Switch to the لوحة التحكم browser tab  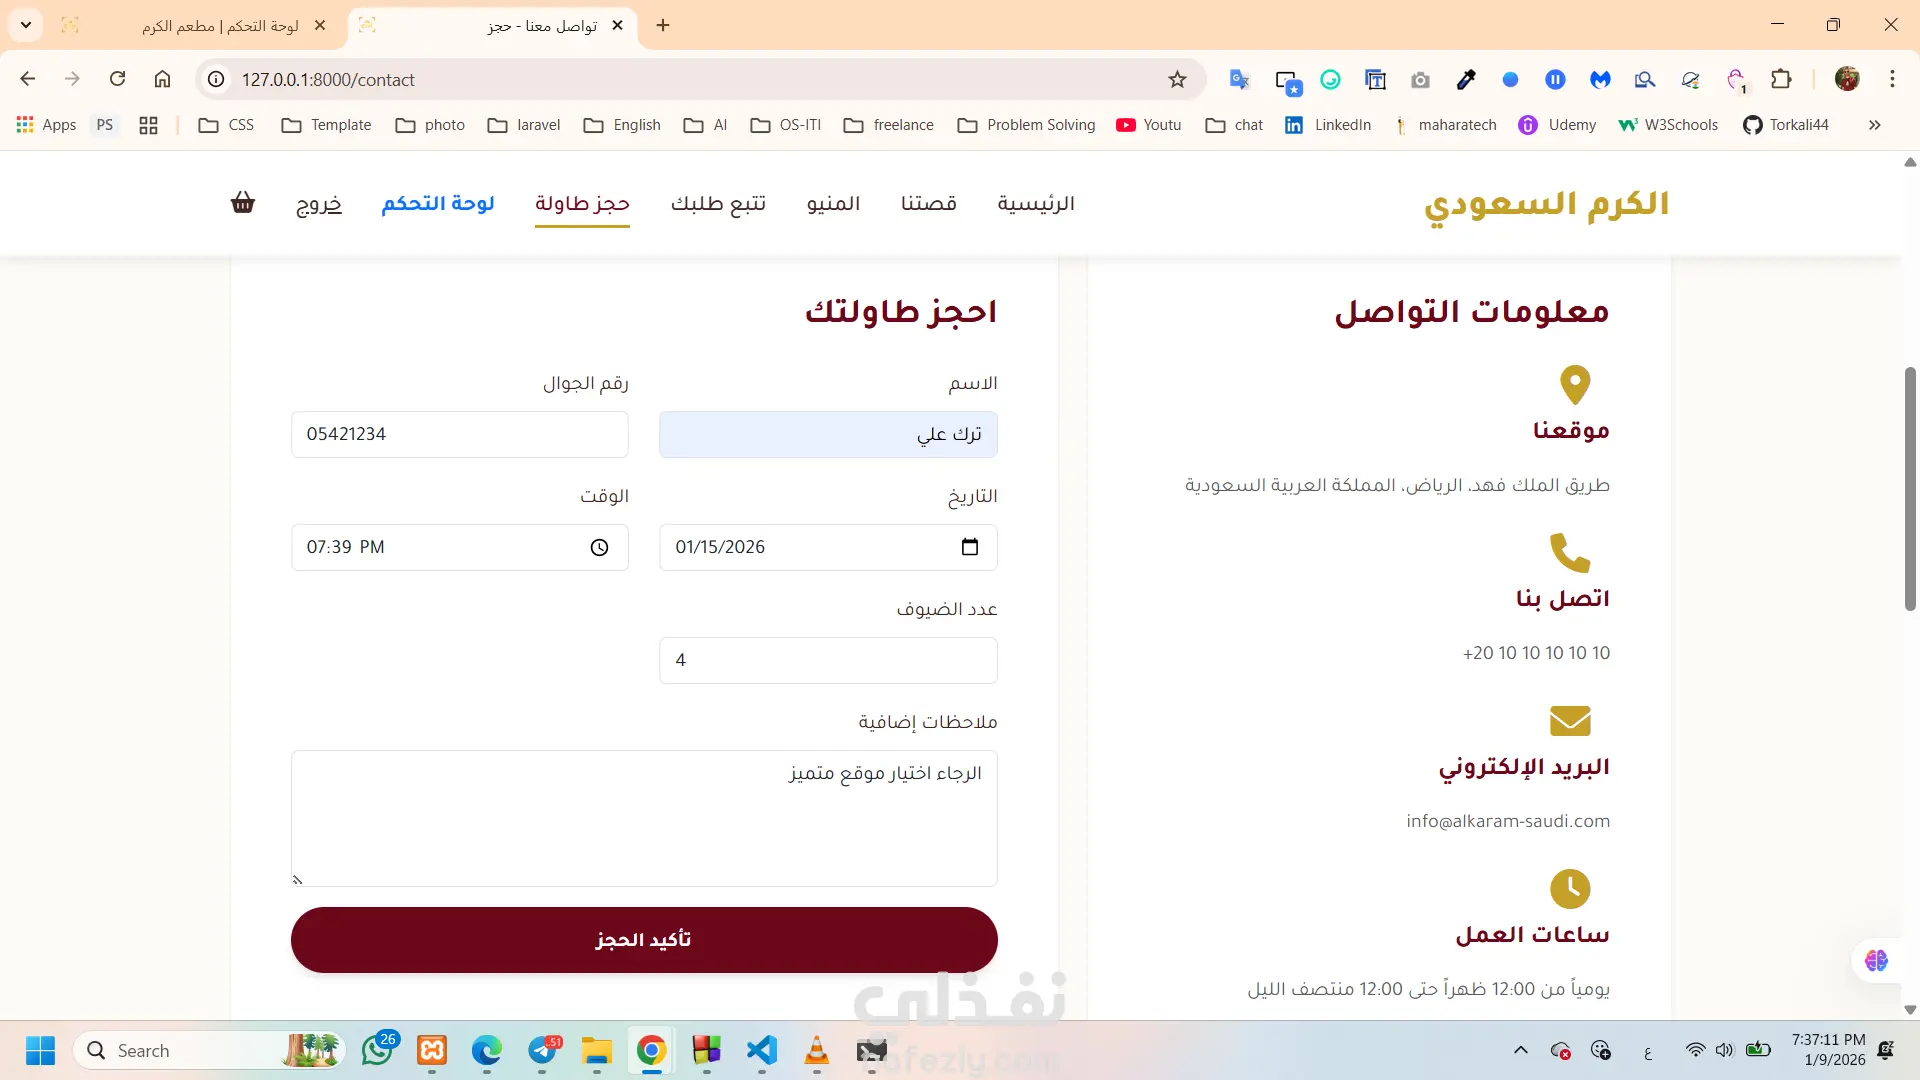click(220, 25)
